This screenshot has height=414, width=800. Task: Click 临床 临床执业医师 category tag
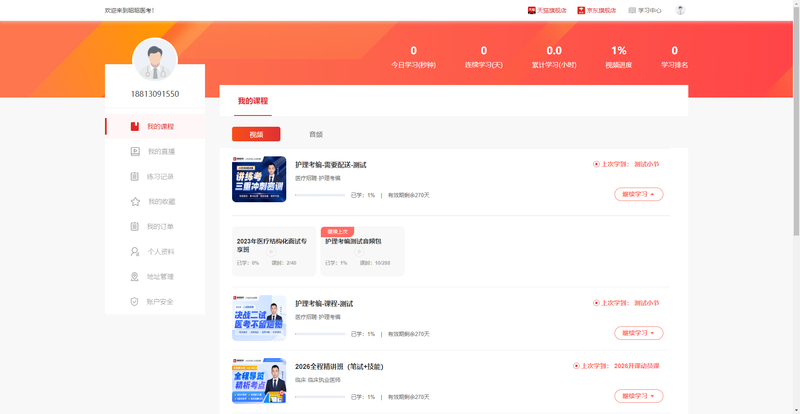click(x=317, y=380)
